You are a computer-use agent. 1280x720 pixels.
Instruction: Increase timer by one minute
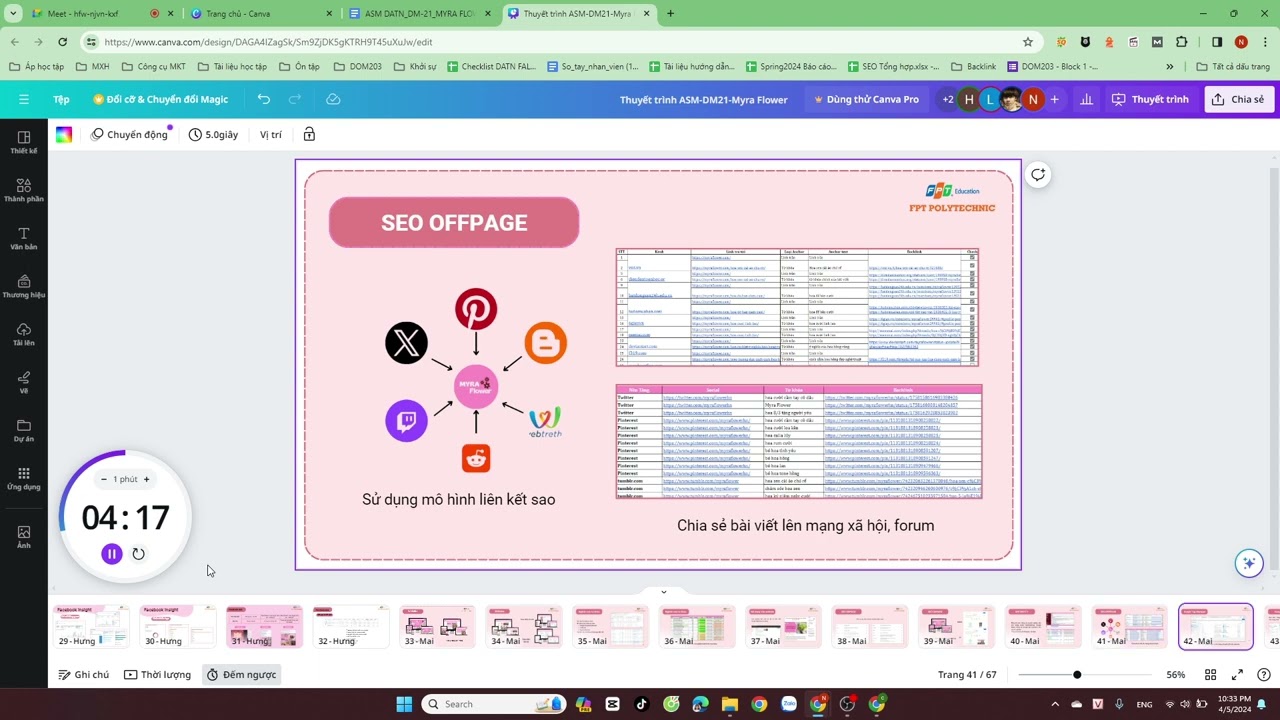[x=146, y=479]
